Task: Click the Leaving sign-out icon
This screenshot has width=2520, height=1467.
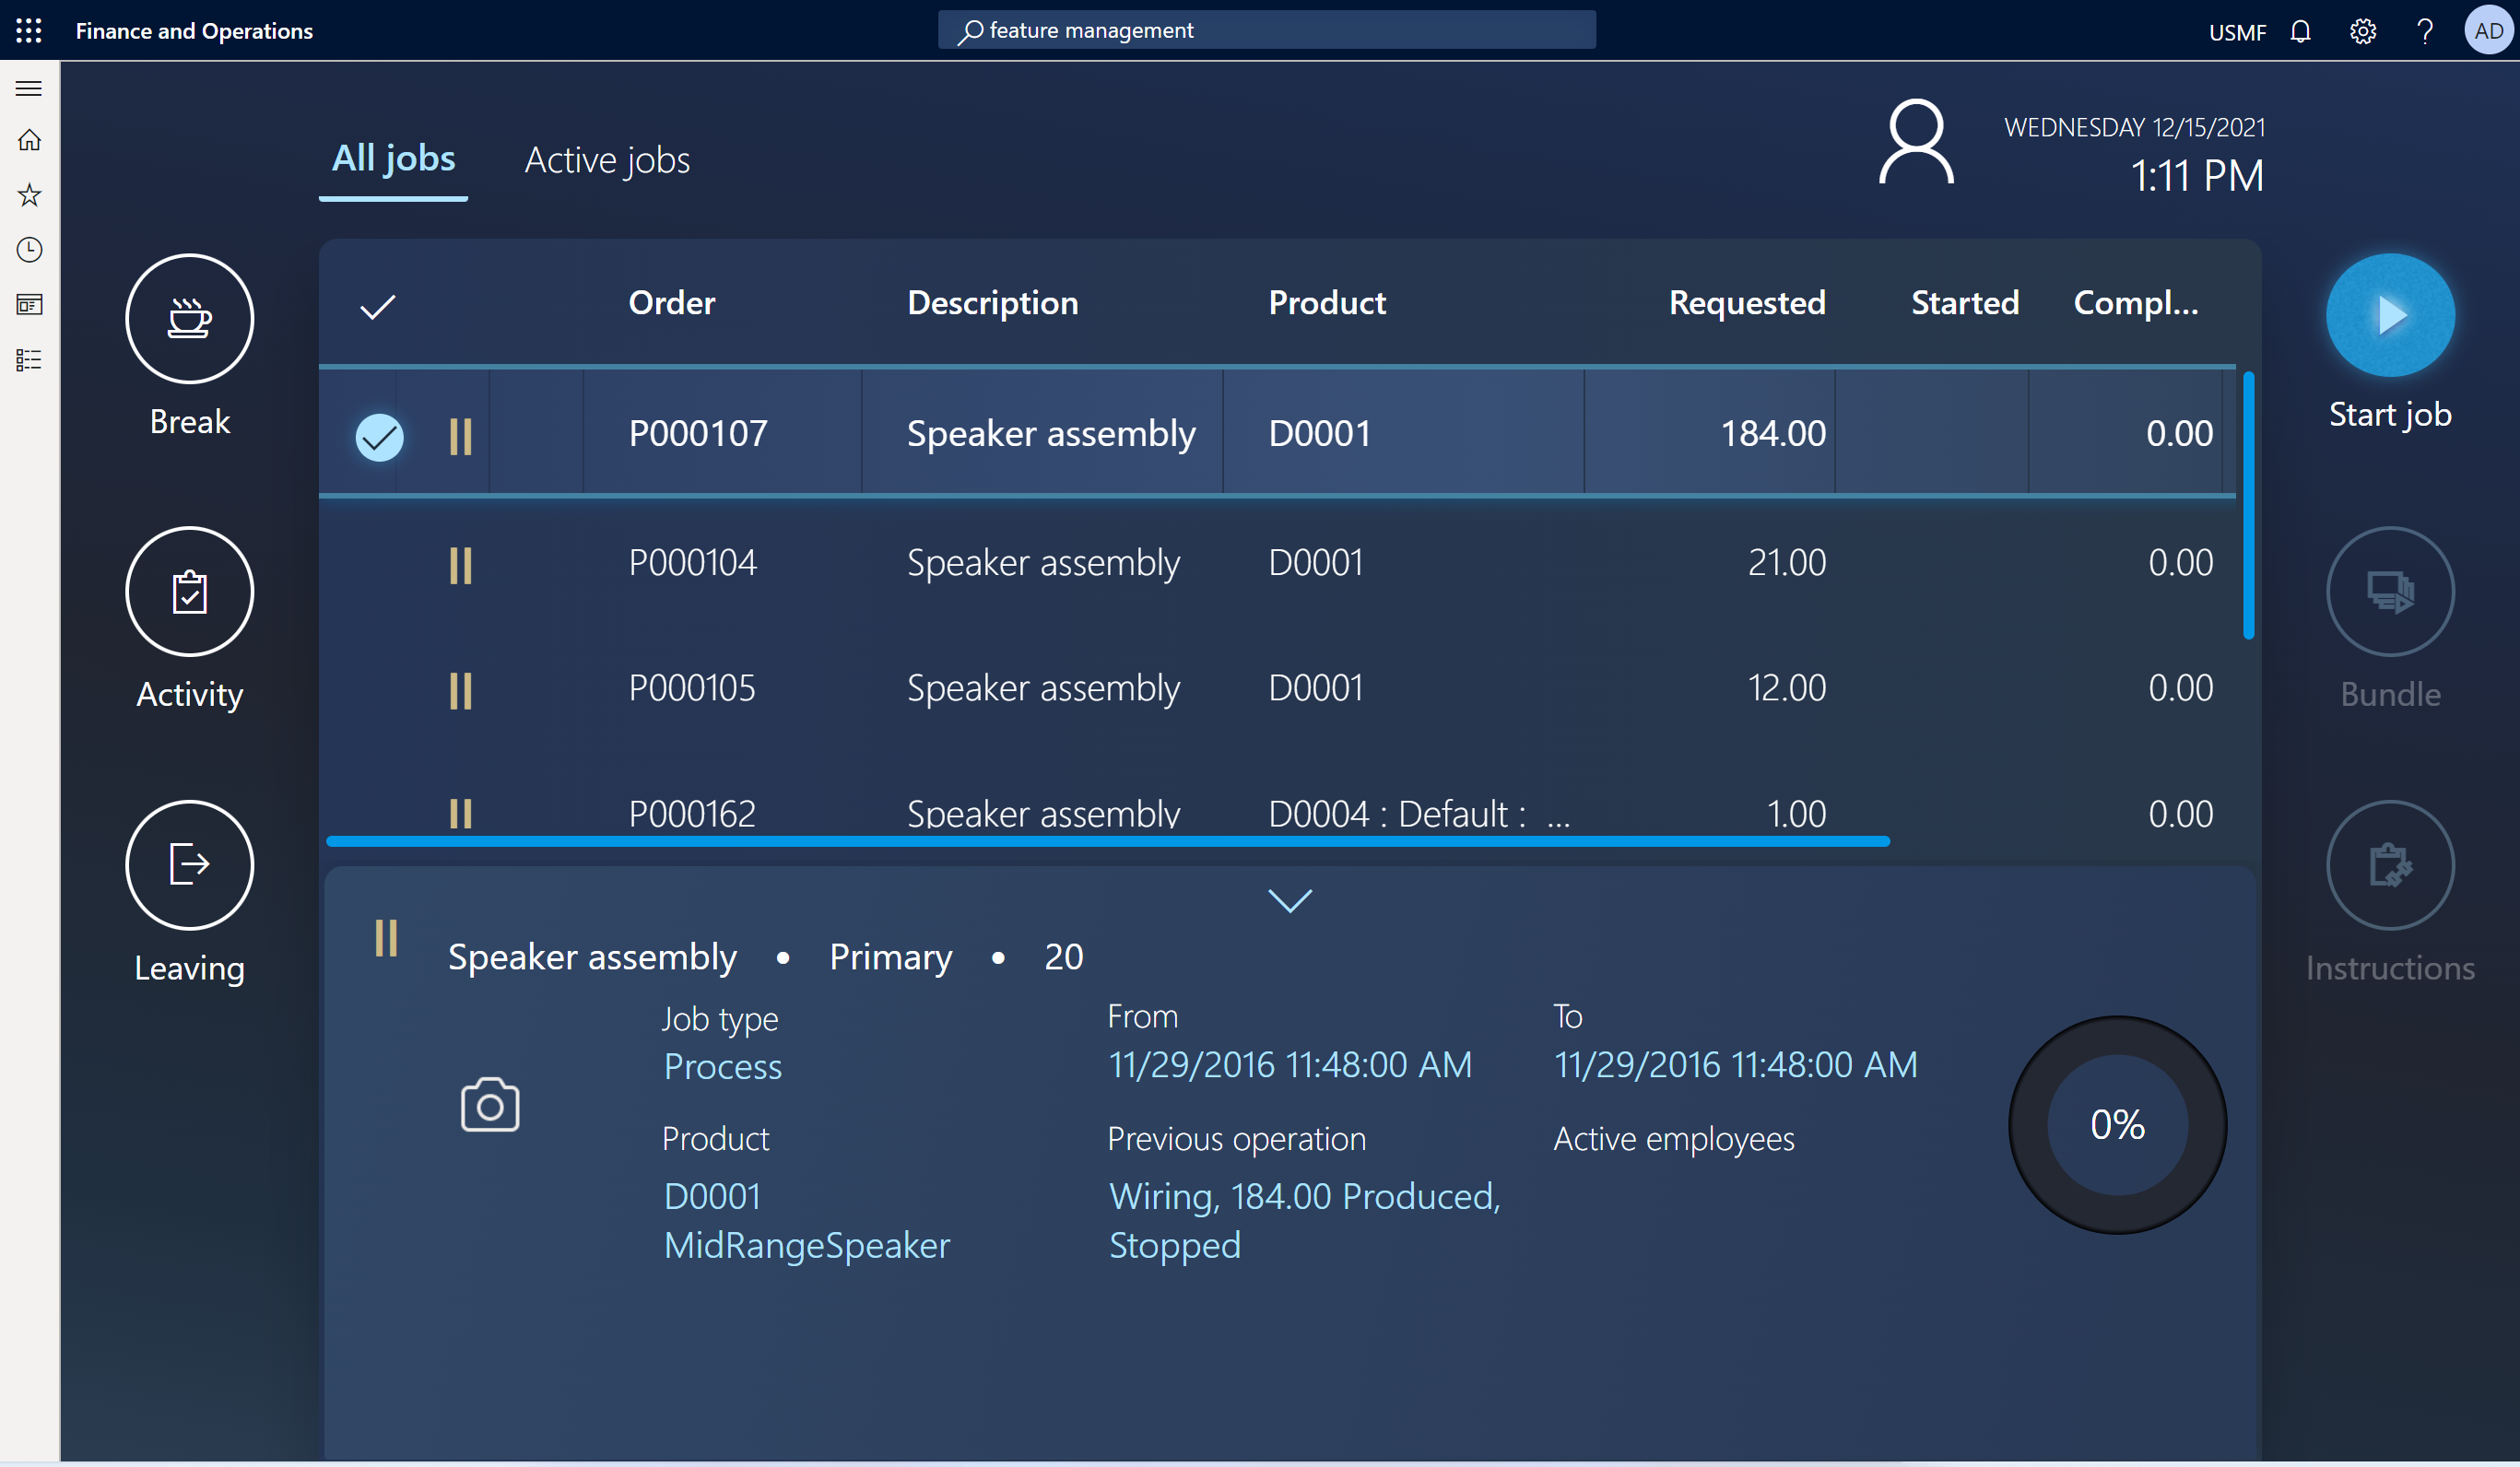Action: (x=189, y=864)
